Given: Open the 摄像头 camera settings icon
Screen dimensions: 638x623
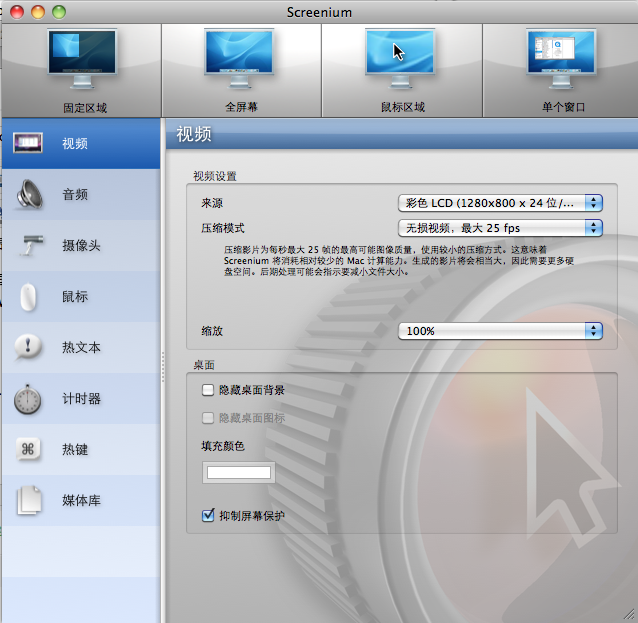Looking at the screenshot, I should [28, 245].
